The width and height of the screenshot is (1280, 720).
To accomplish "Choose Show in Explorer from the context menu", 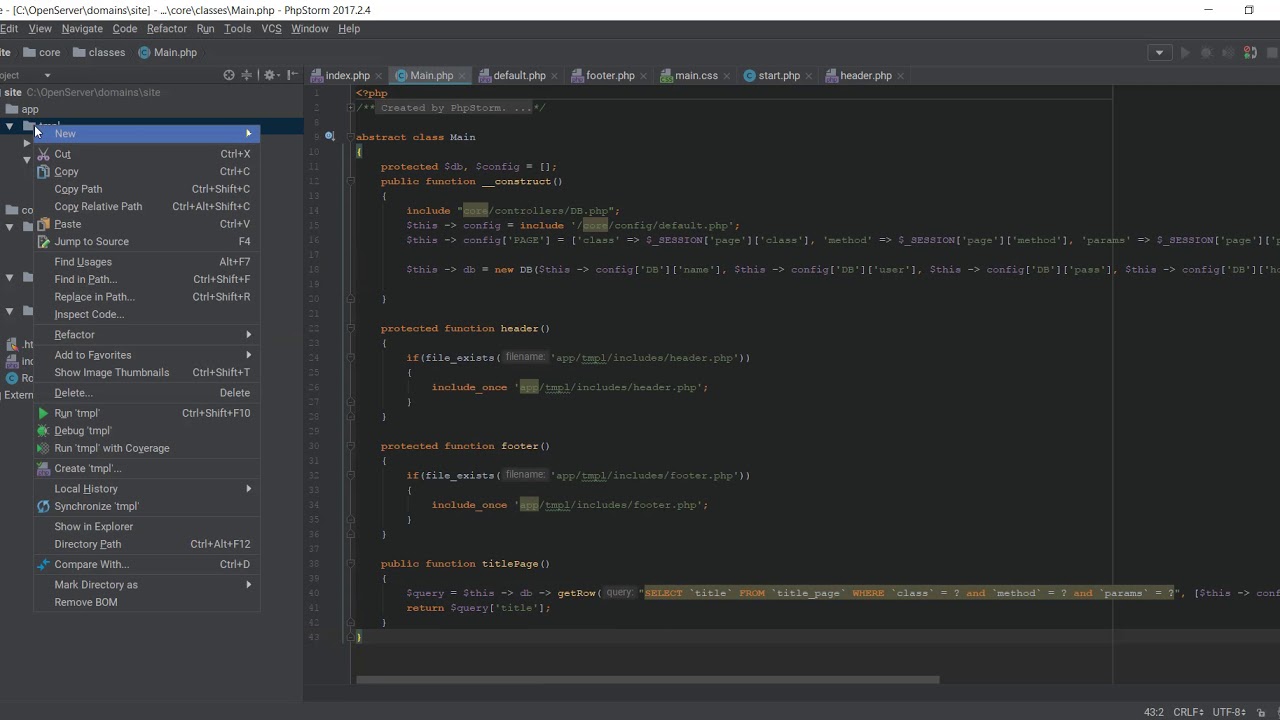I will (147, 527).
